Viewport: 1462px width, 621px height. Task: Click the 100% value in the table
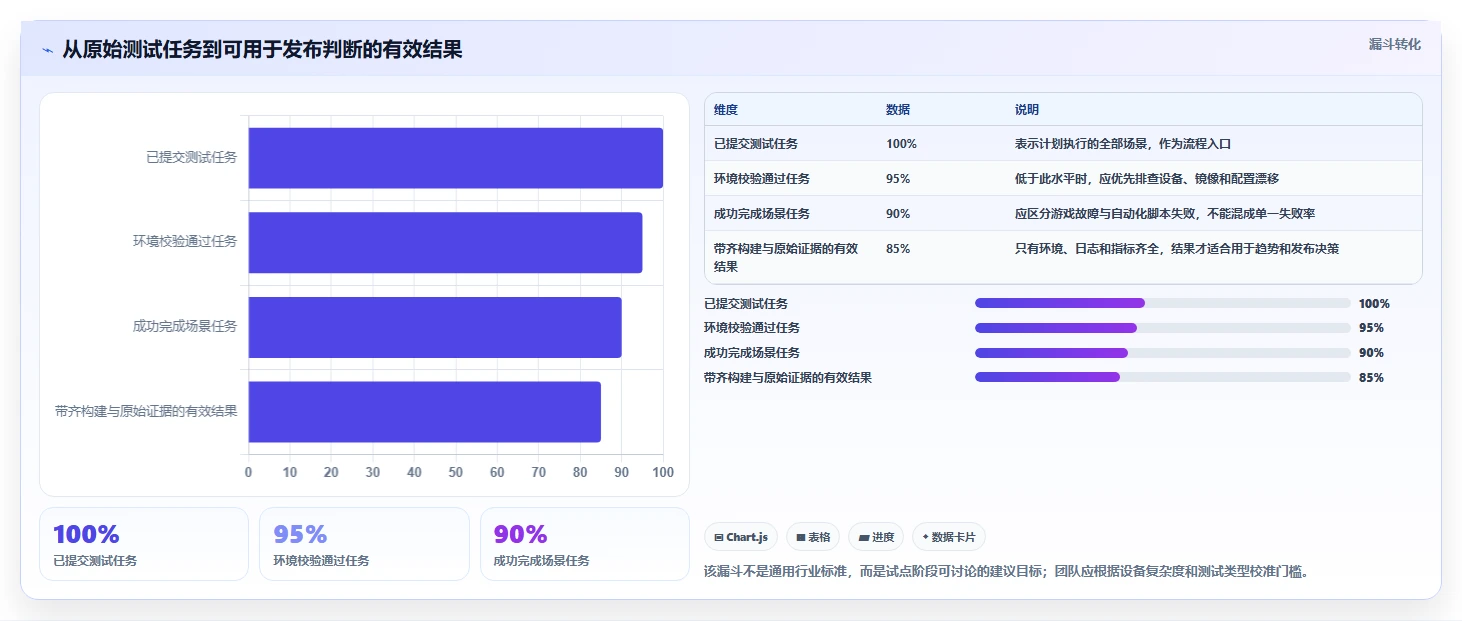[x=901, y=144]
